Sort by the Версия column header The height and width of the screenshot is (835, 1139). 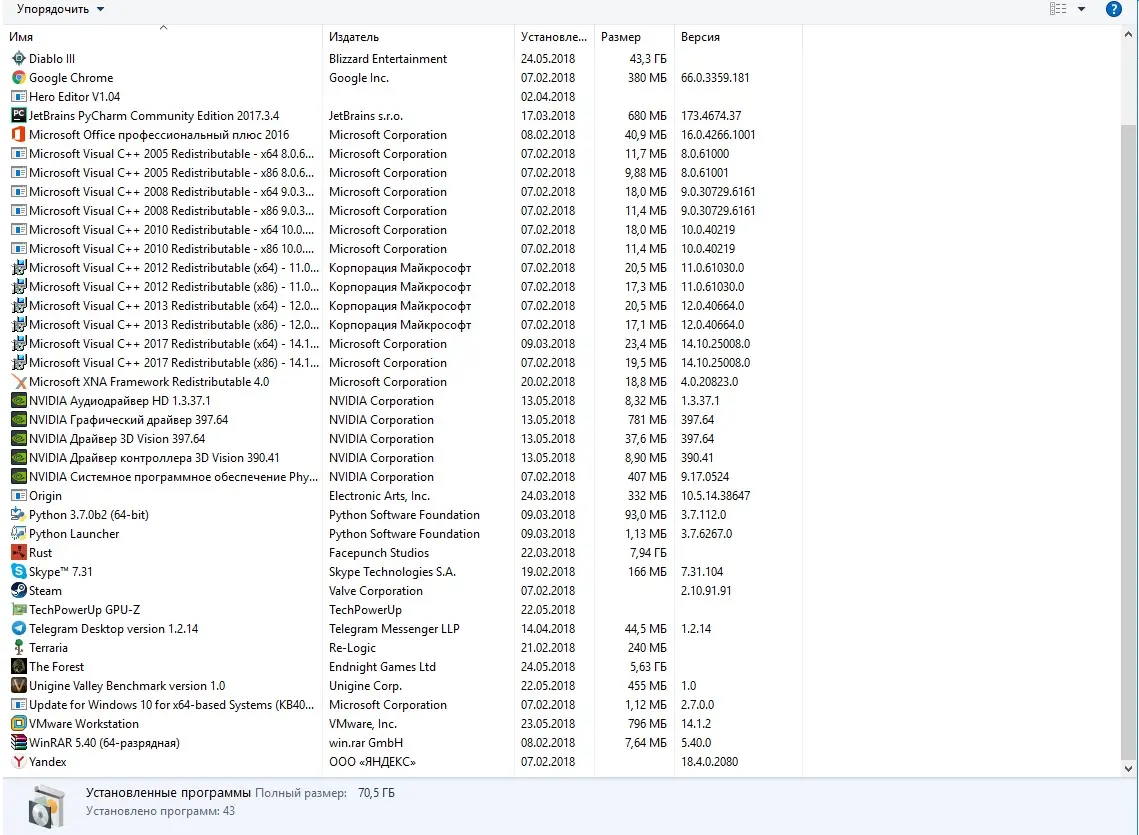pyautogui.click(x=738, y=36)
